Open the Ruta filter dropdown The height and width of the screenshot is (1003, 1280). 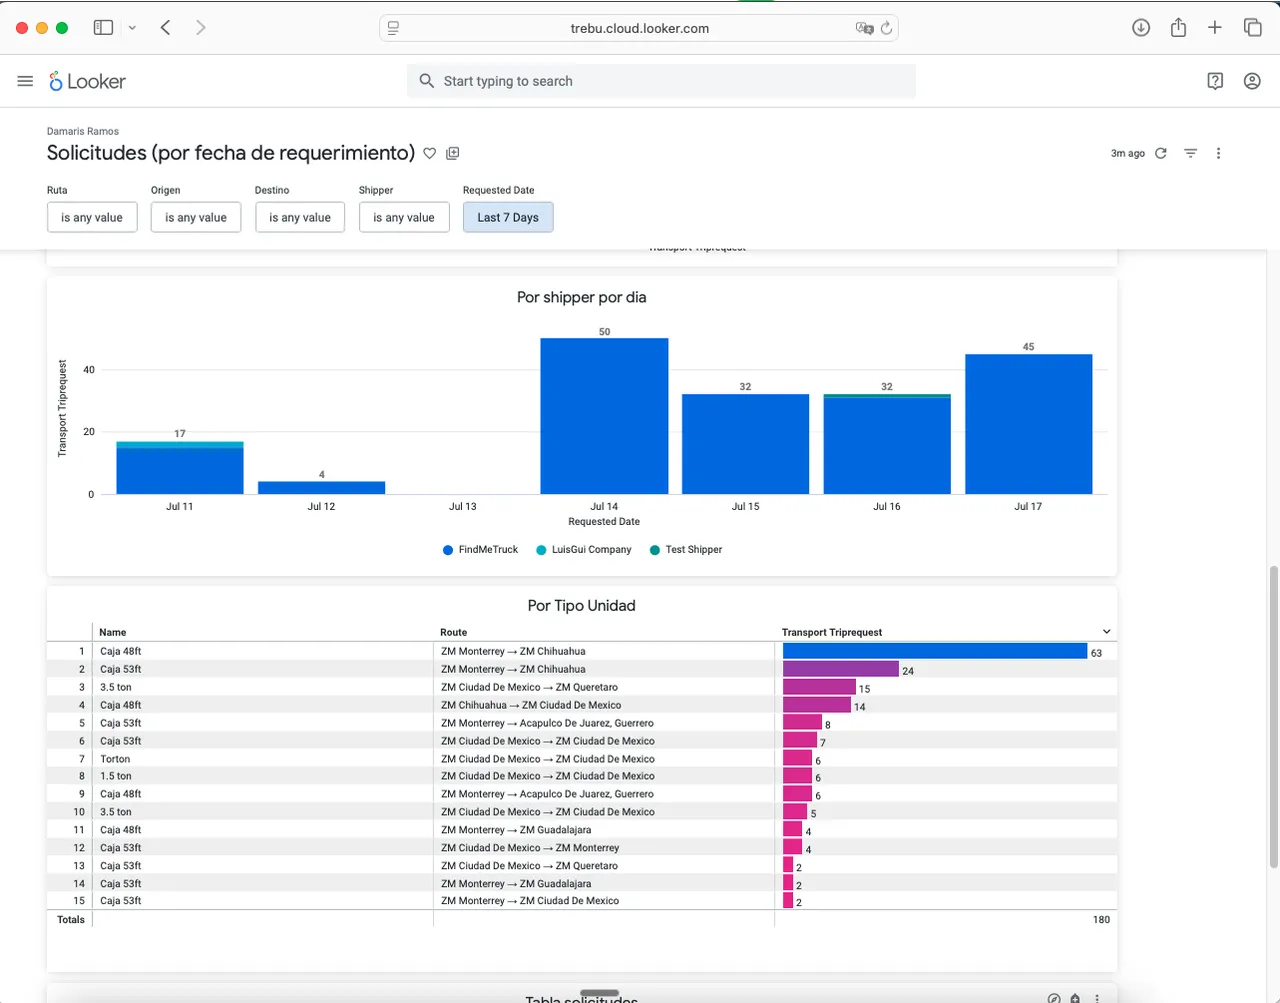pos(92,217)
